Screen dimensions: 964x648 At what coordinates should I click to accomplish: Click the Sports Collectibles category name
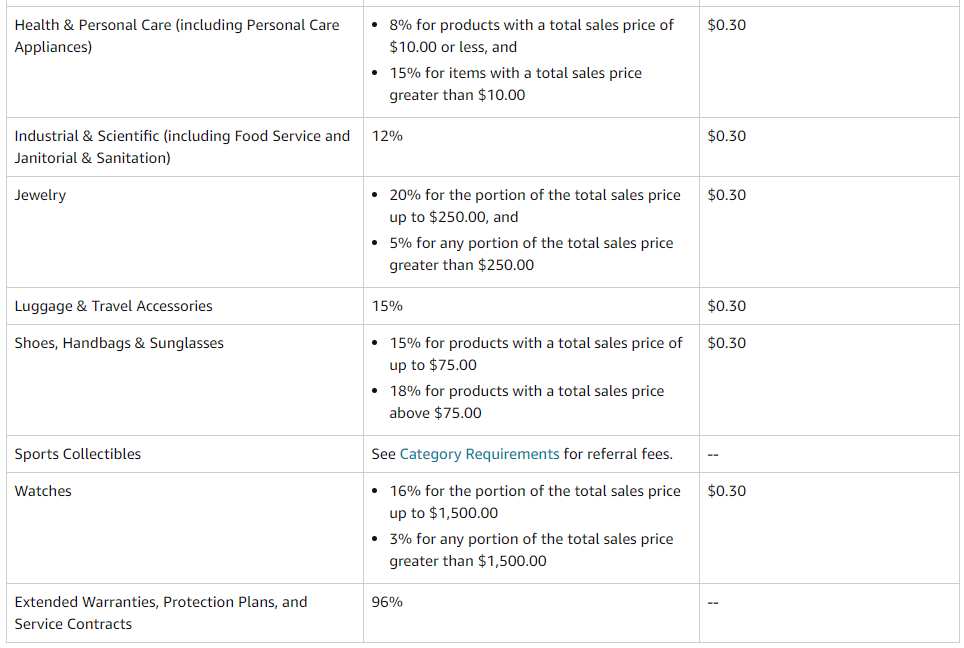point(78,454)
